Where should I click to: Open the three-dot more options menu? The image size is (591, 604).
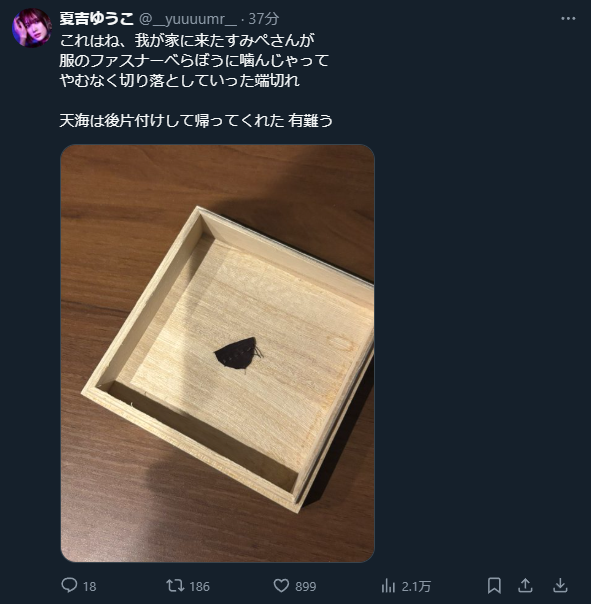pyautogui.click(x=568, y=18)
